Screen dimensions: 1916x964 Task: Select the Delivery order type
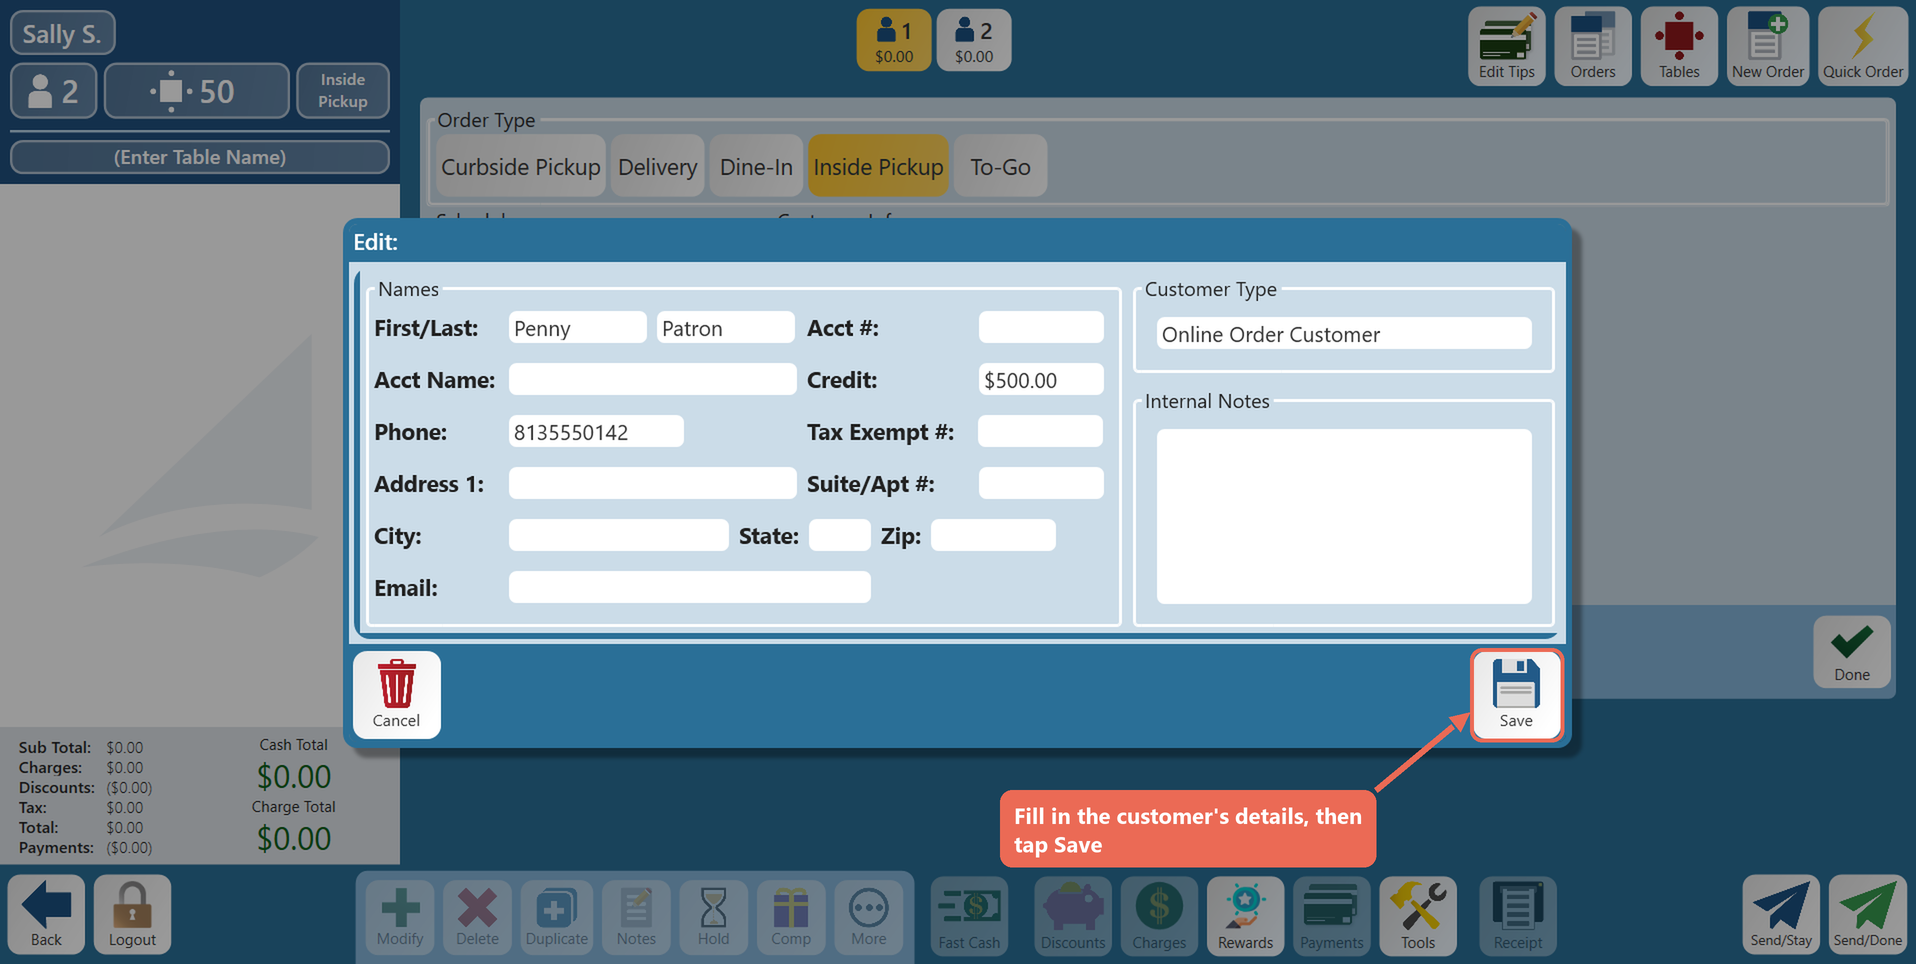coord(657,166)
